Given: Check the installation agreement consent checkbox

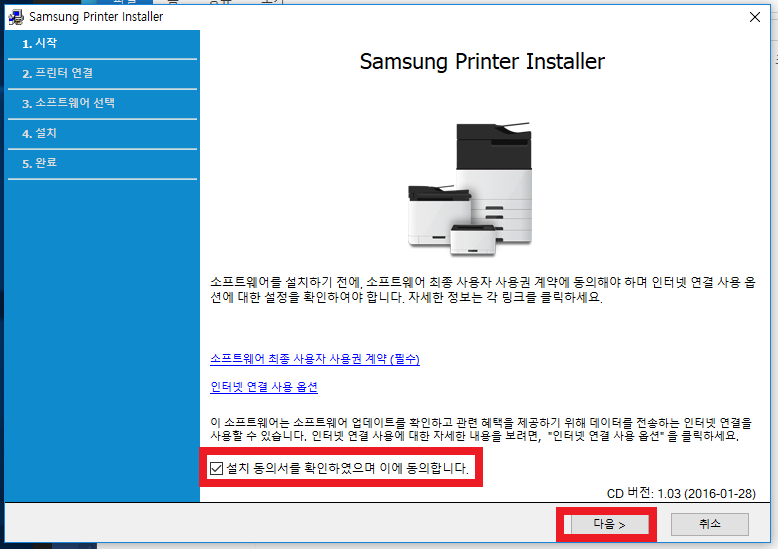Looking at the screenshot, I should coord(216,468).
